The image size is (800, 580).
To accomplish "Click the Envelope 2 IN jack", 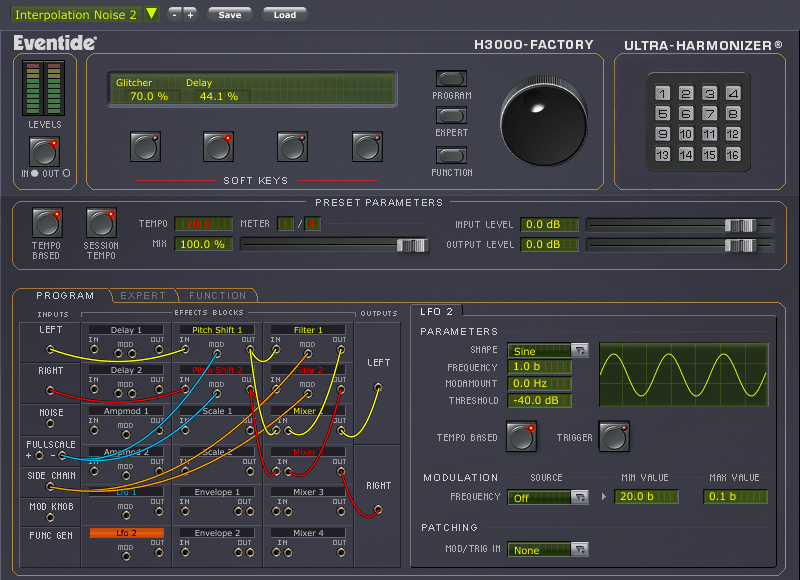I will click(185, 552).
